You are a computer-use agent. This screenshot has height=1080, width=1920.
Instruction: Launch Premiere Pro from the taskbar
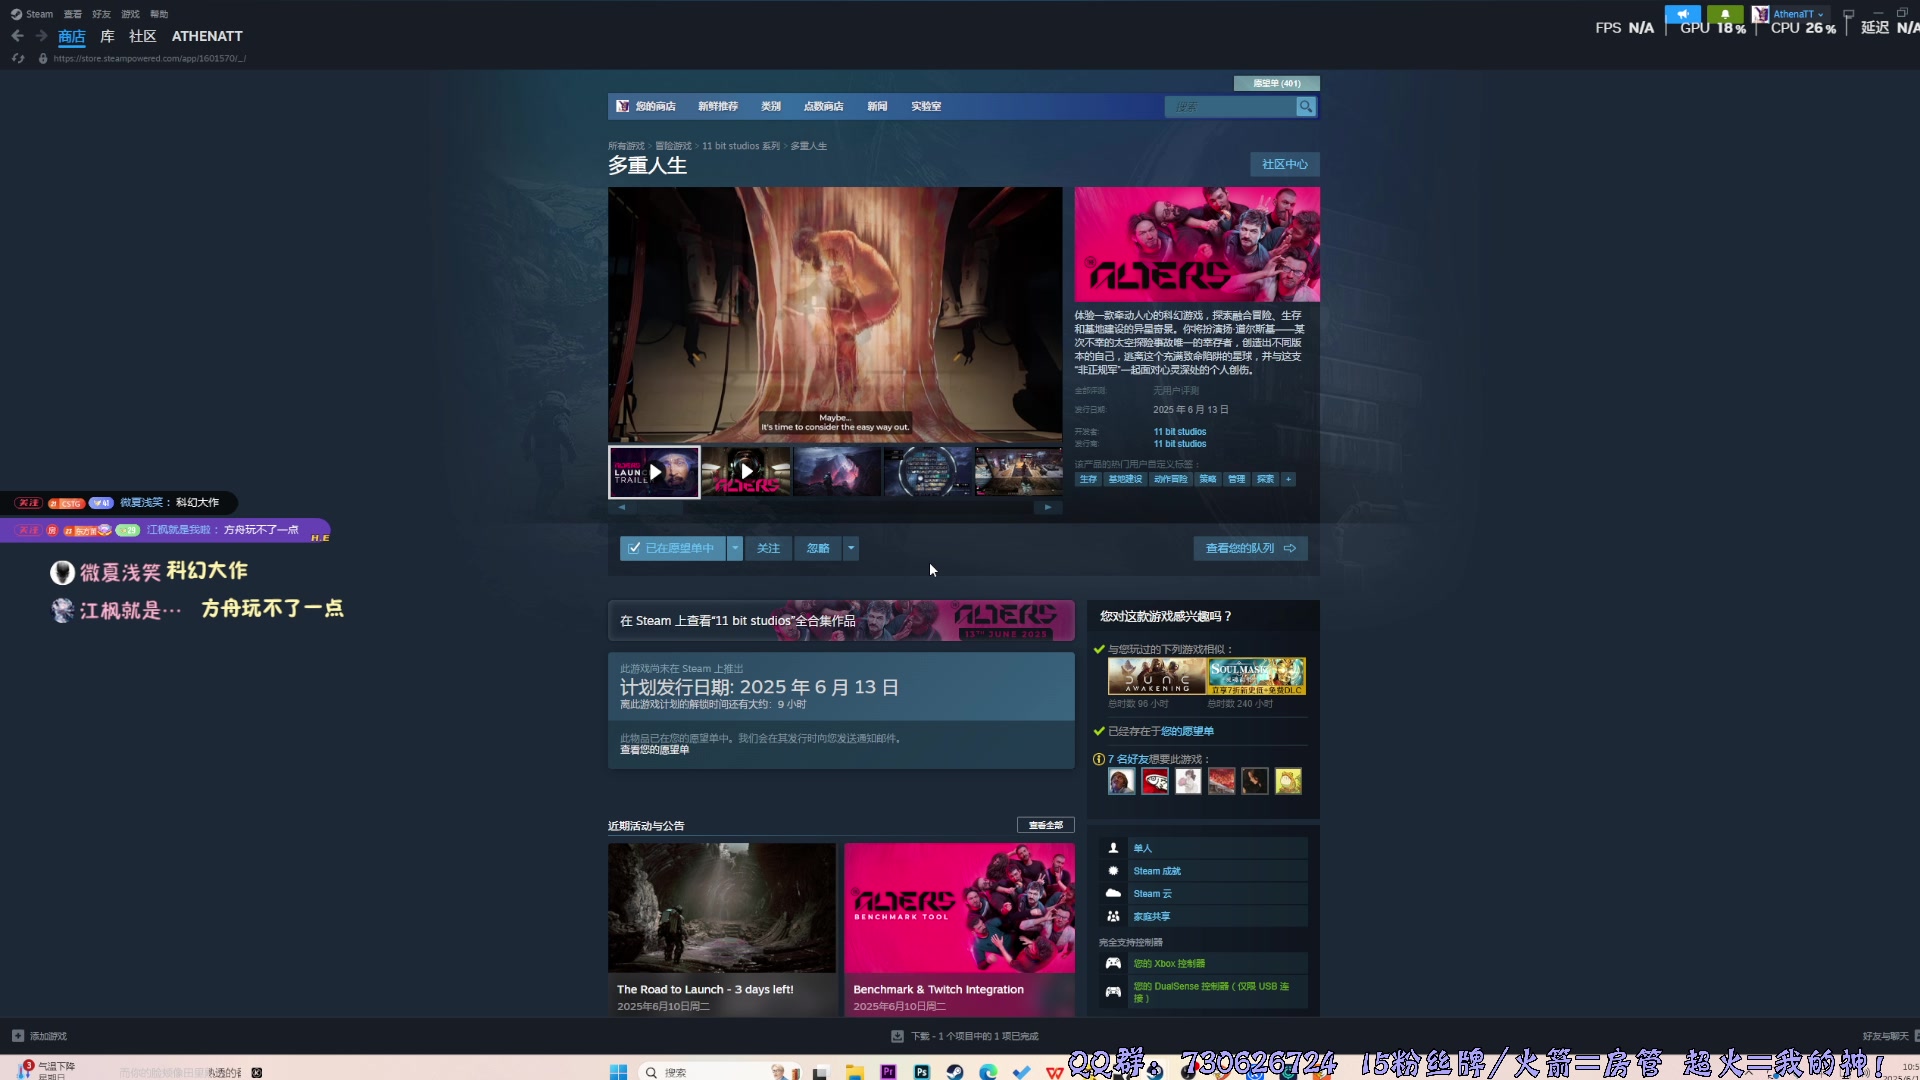(x=888, y=1072)
